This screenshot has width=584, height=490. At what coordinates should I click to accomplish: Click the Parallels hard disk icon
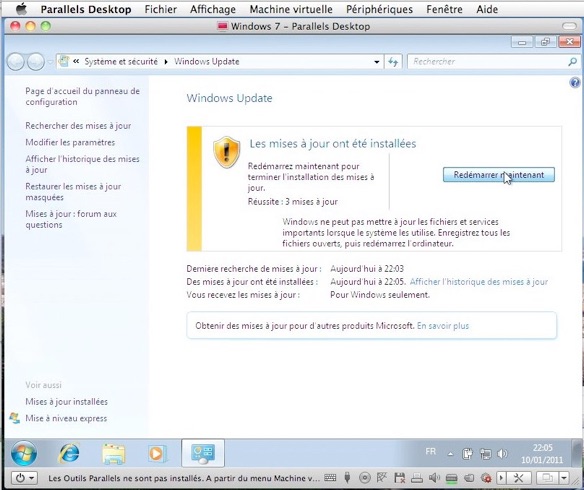(451, 478)
